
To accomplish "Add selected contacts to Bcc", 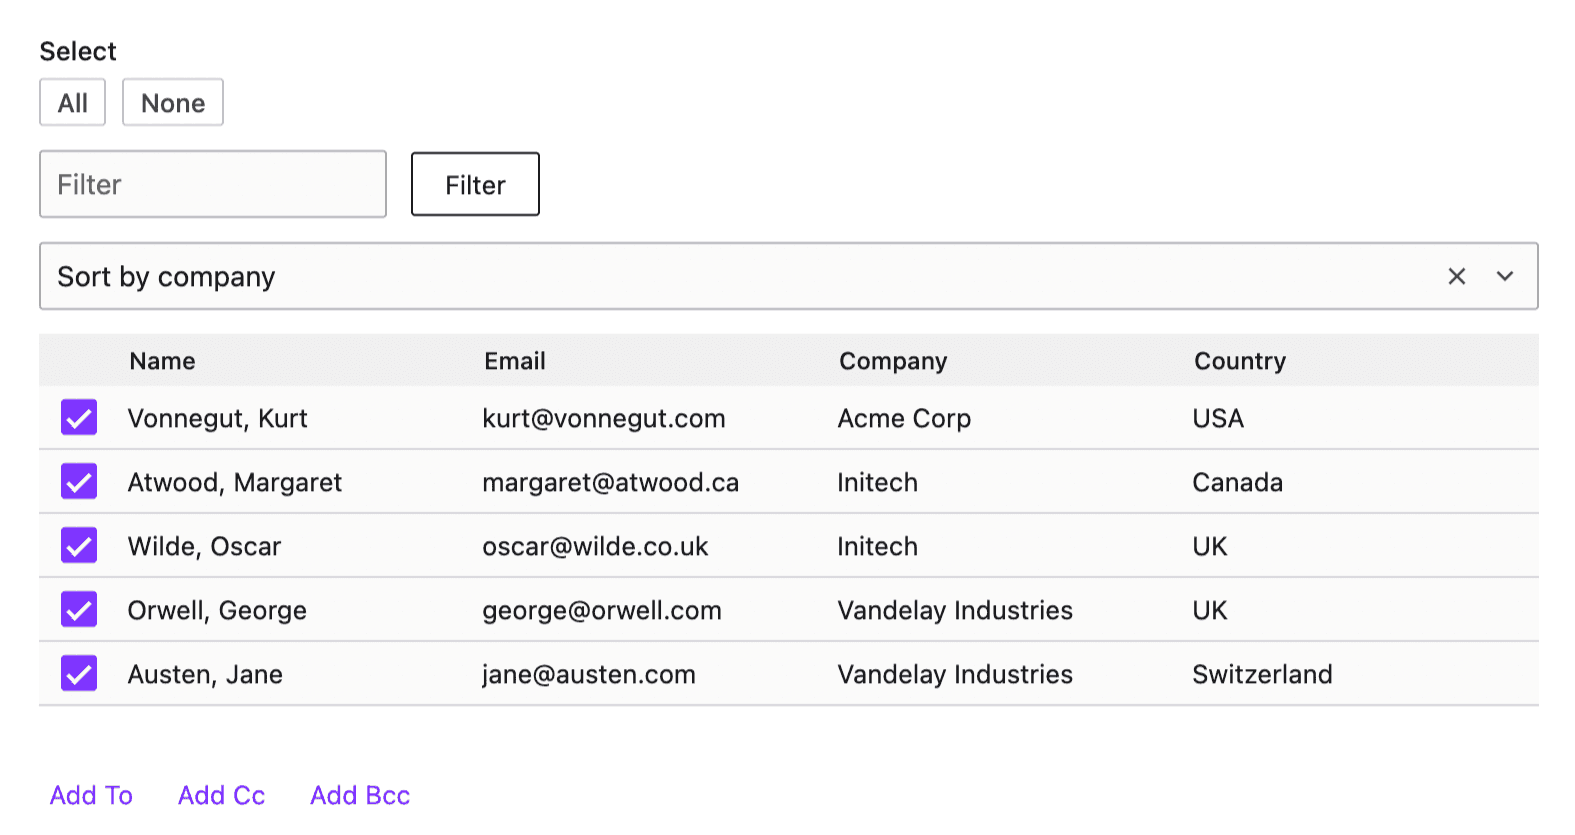I will (x=360, y=795).
